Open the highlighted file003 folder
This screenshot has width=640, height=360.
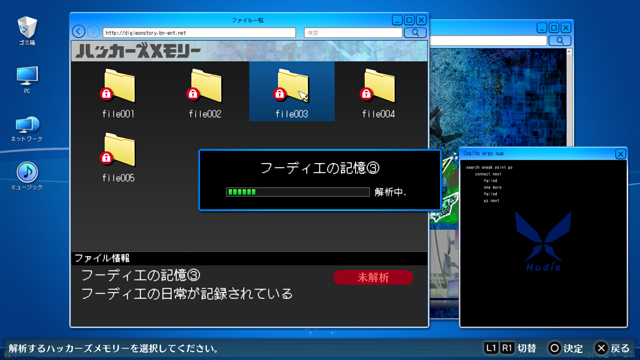point(292,92)
